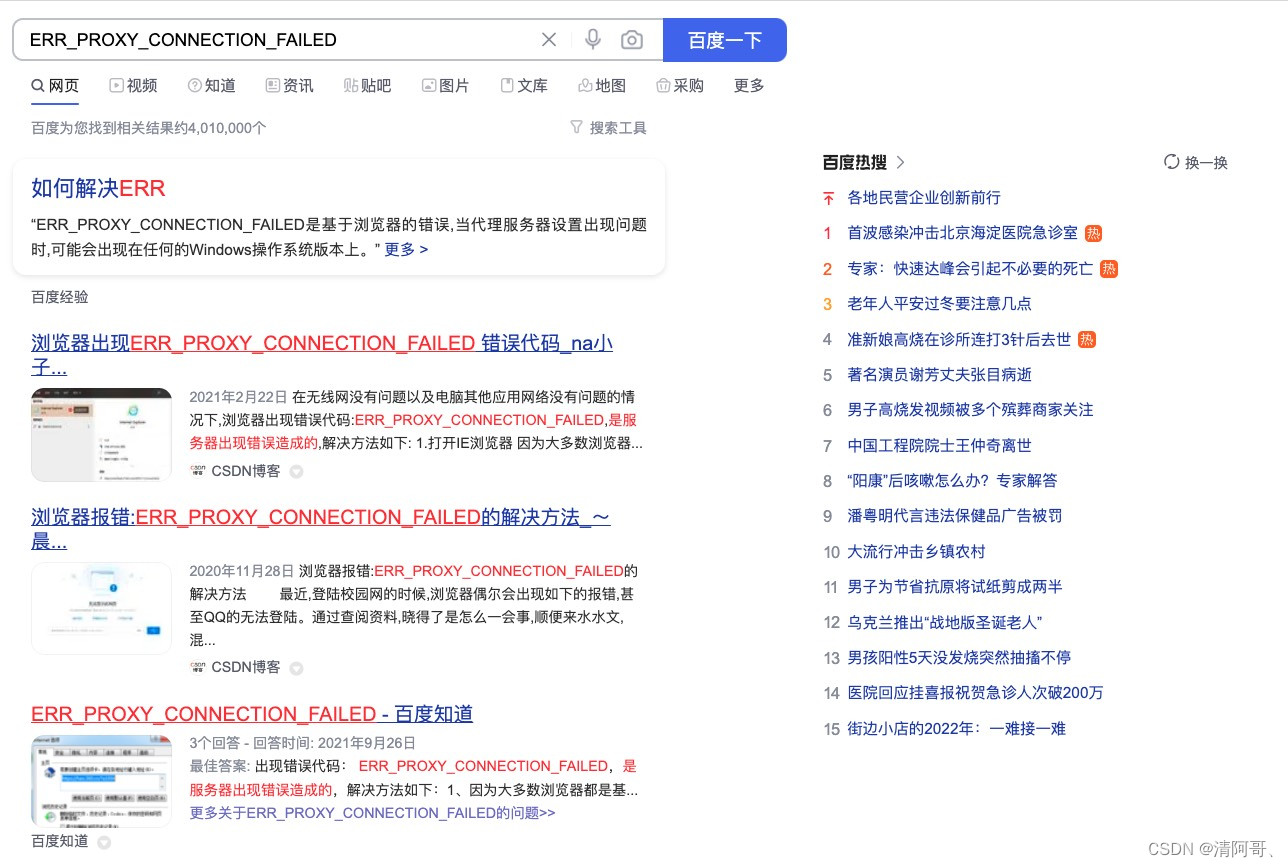
Task: Open the 如何解决ERR featured result
Action: [x=98, y=188]
